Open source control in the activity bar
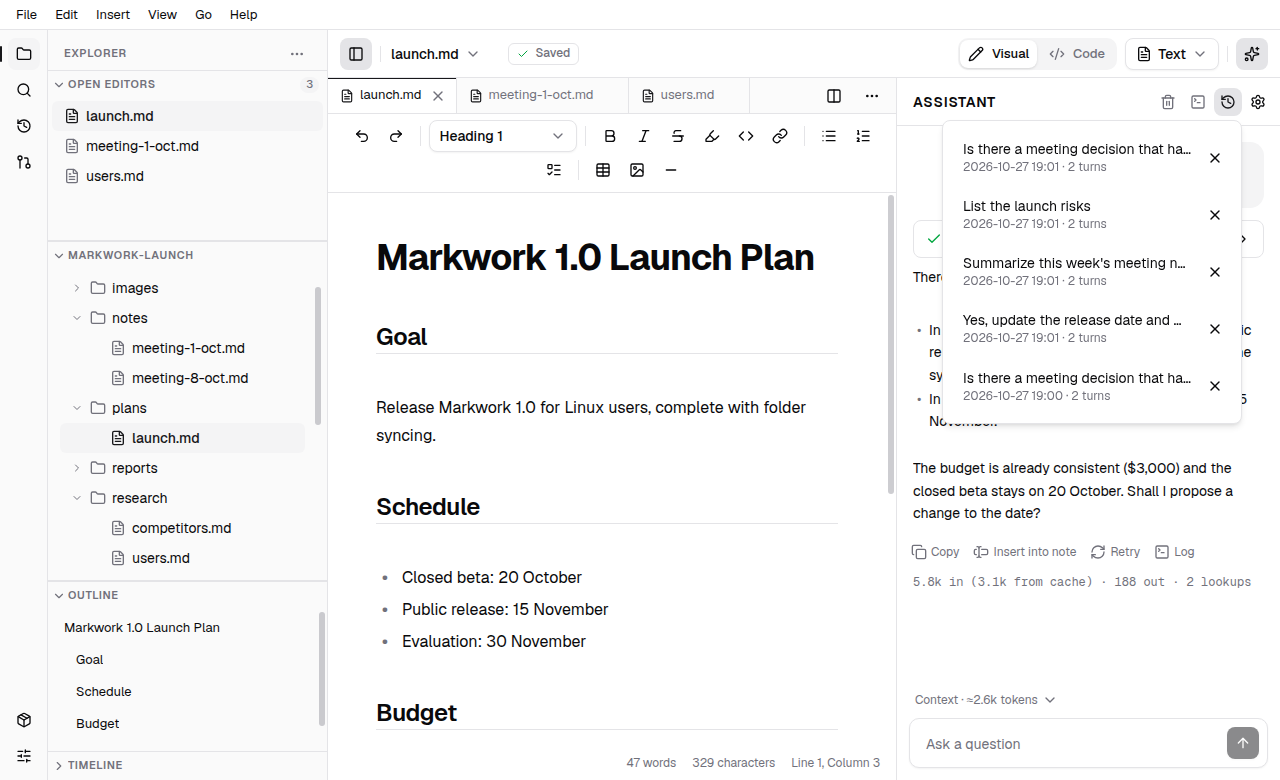 tap(24, 162)
